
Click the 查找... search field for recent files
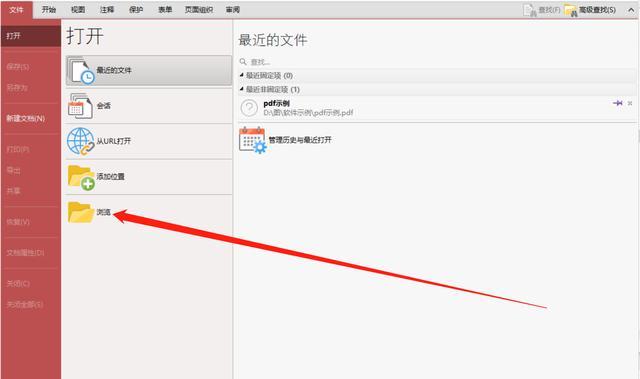pyautogui.click(x=437, y=62)
